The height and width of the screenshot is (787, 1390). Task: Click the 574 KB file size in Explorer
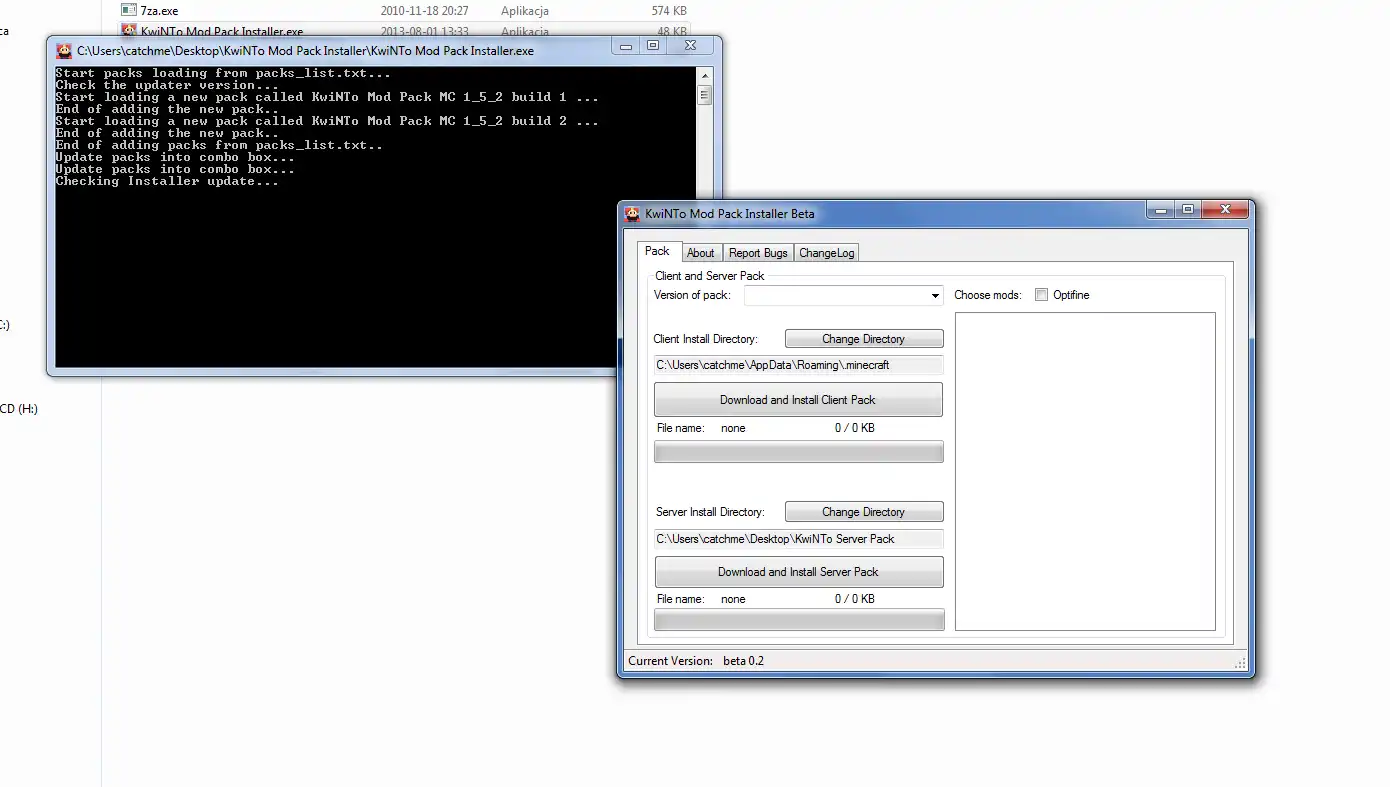click(x=668, y=11)
